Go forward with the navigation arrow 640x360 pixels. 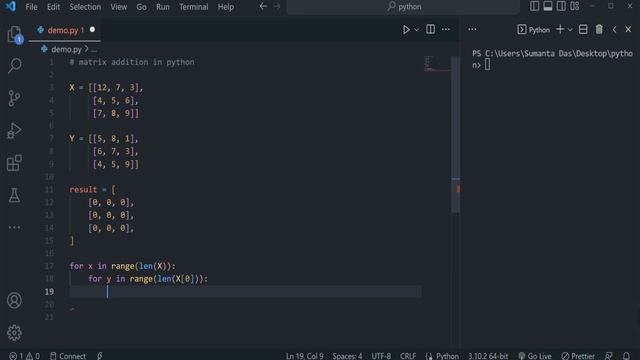(277, 7)
